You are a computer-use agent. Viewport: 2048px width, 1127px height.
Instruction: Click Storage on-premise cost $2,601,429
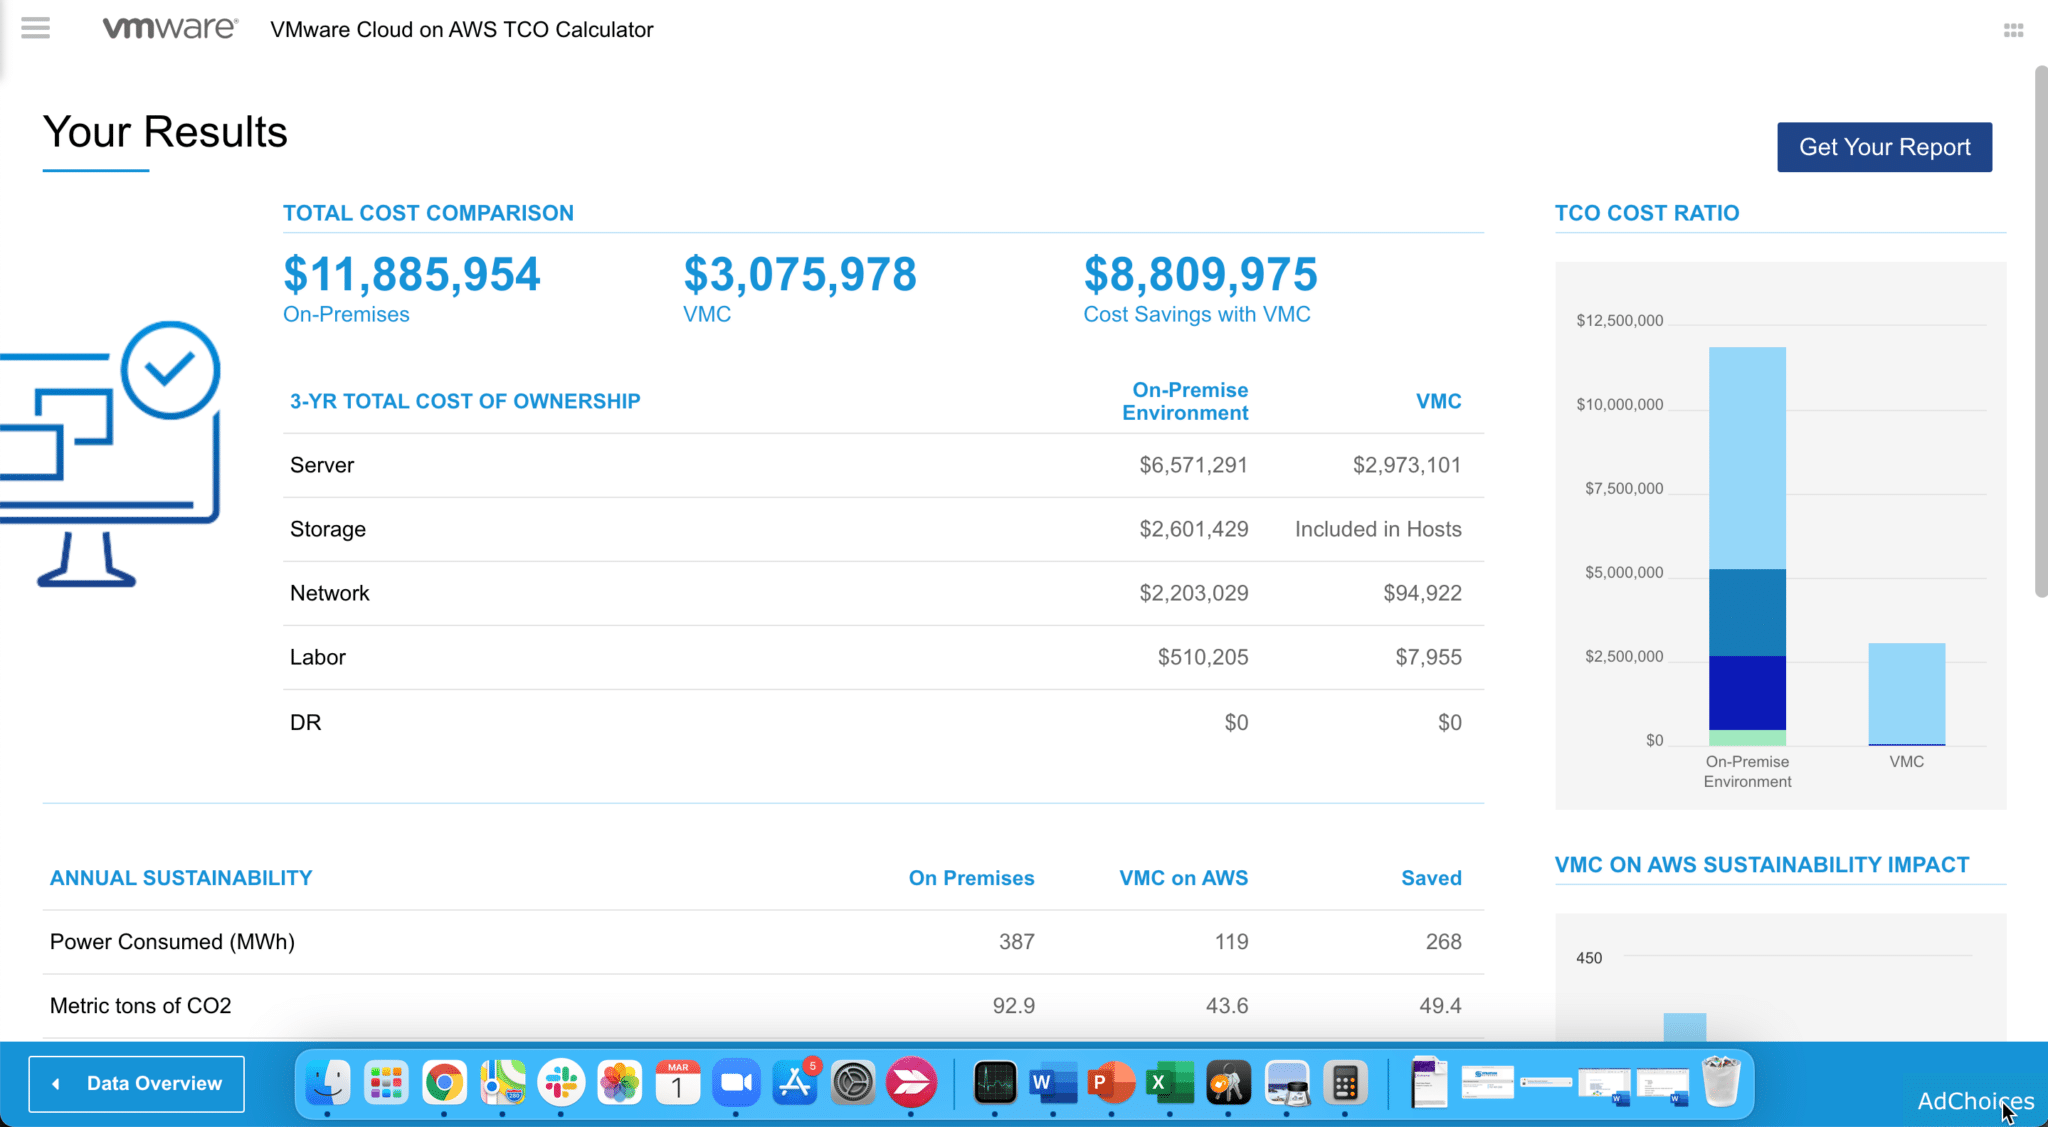click(1194, 529)
